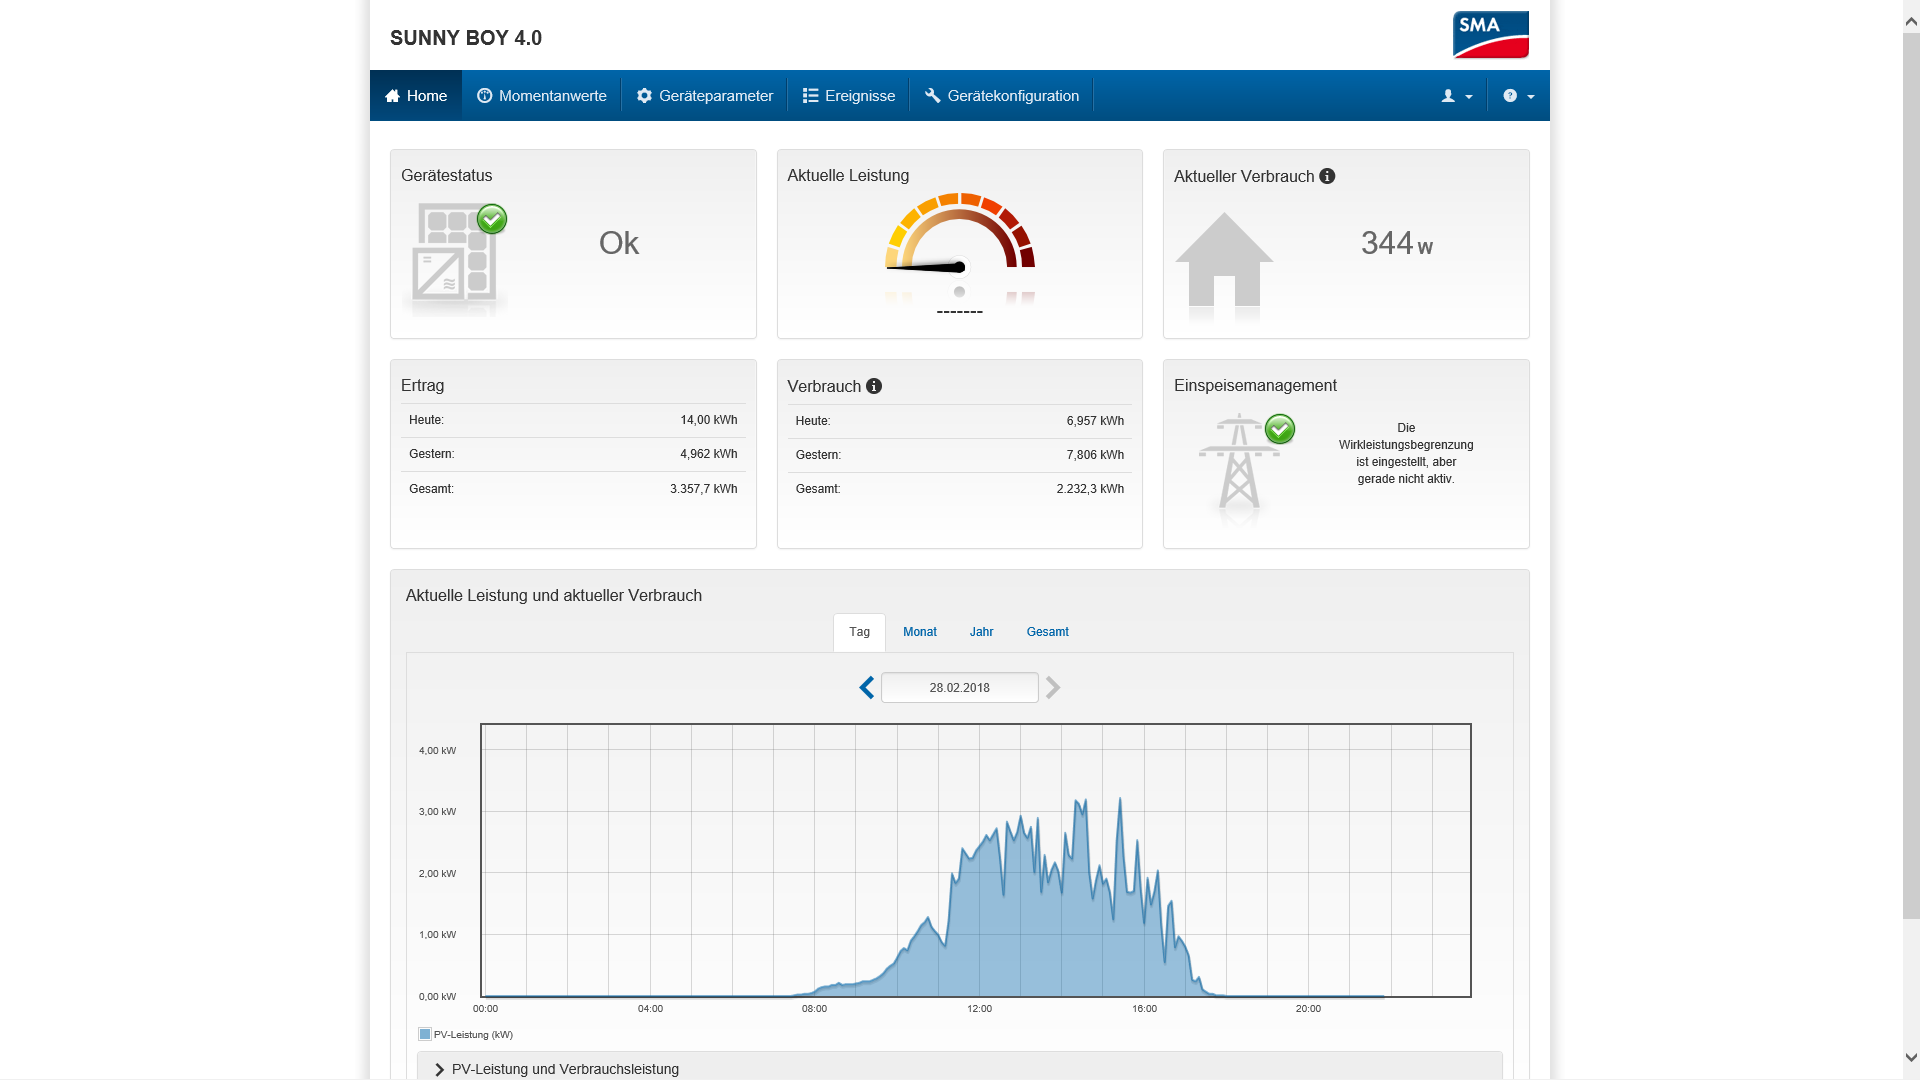The height and width of the screenshot is (1080, 1920).
Task: Toggle PV-Leistung legend swatch
Action: 425,1034
